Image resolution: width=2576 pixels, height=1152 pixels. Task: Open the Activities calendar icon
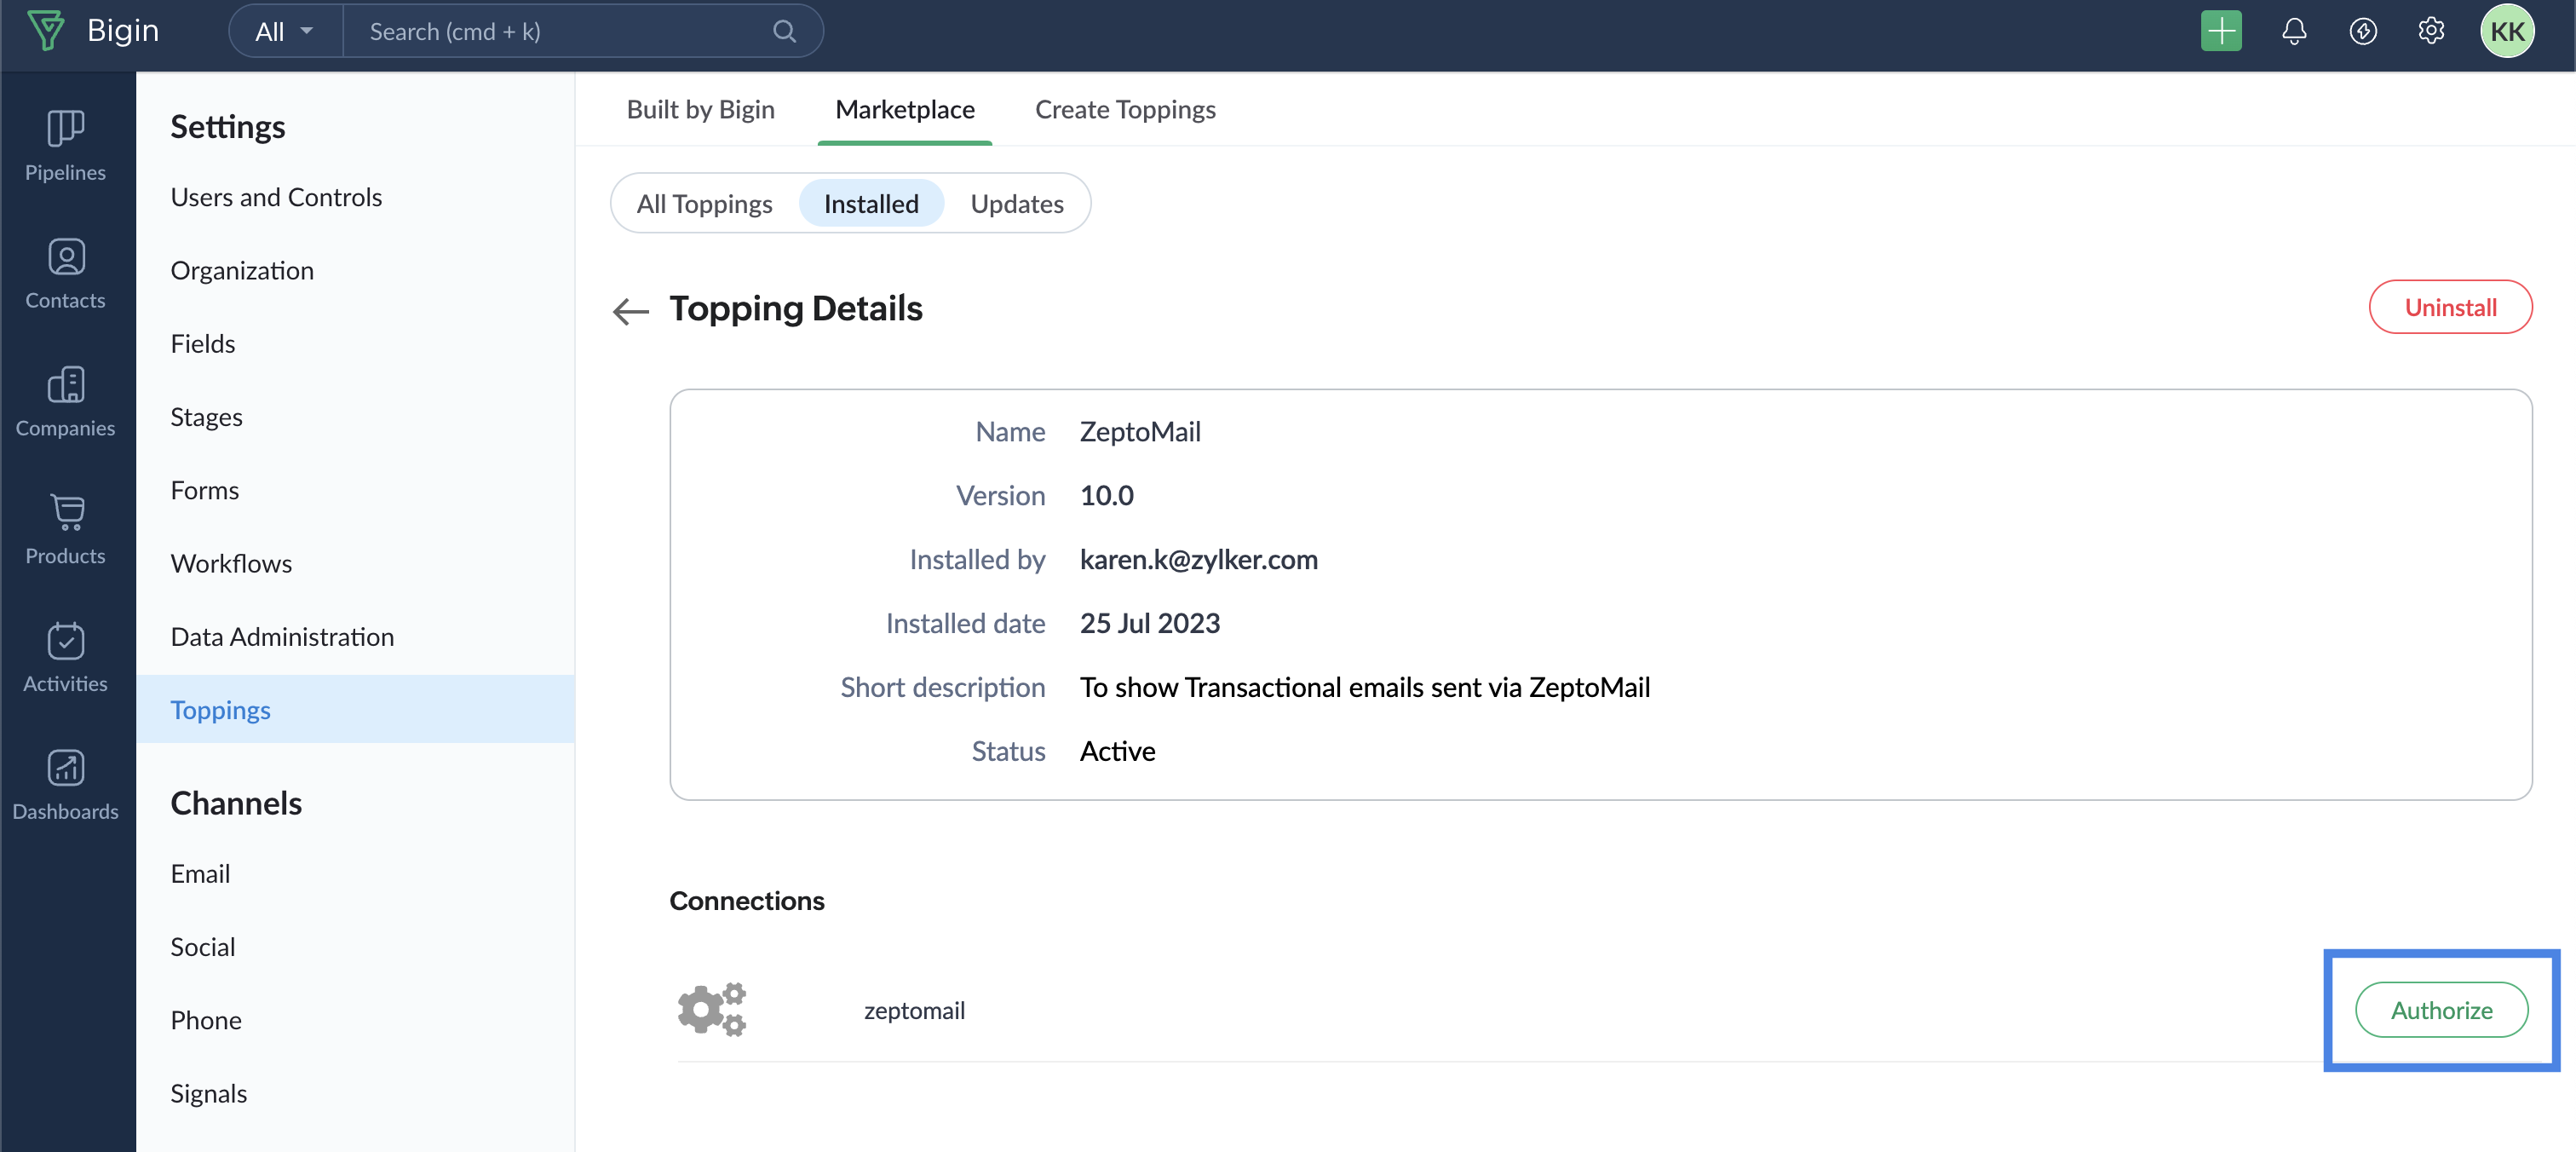point(65,640)
